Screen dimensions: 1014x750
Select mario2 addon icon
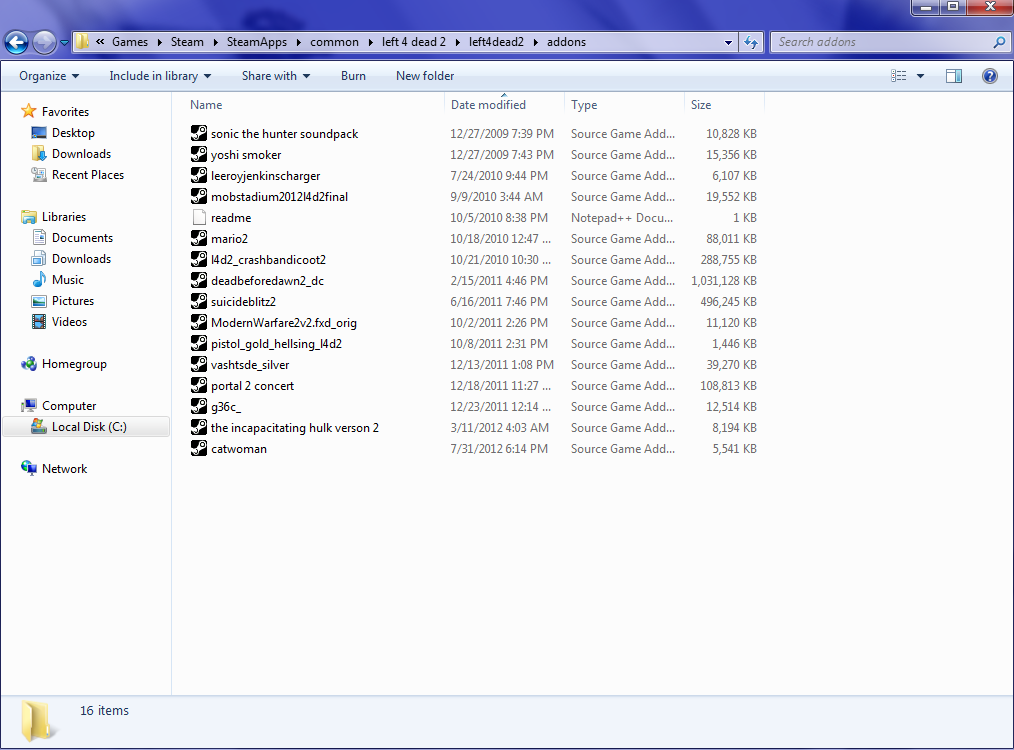(x=199, y=239)
